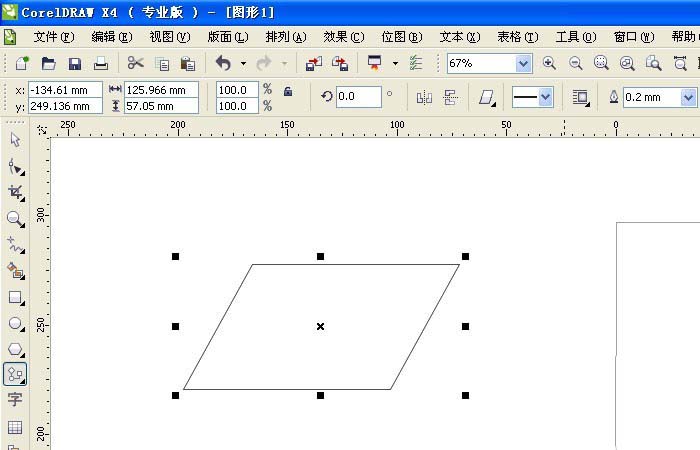Select the Table tool
700x450 pixels.
pos(15,427)
